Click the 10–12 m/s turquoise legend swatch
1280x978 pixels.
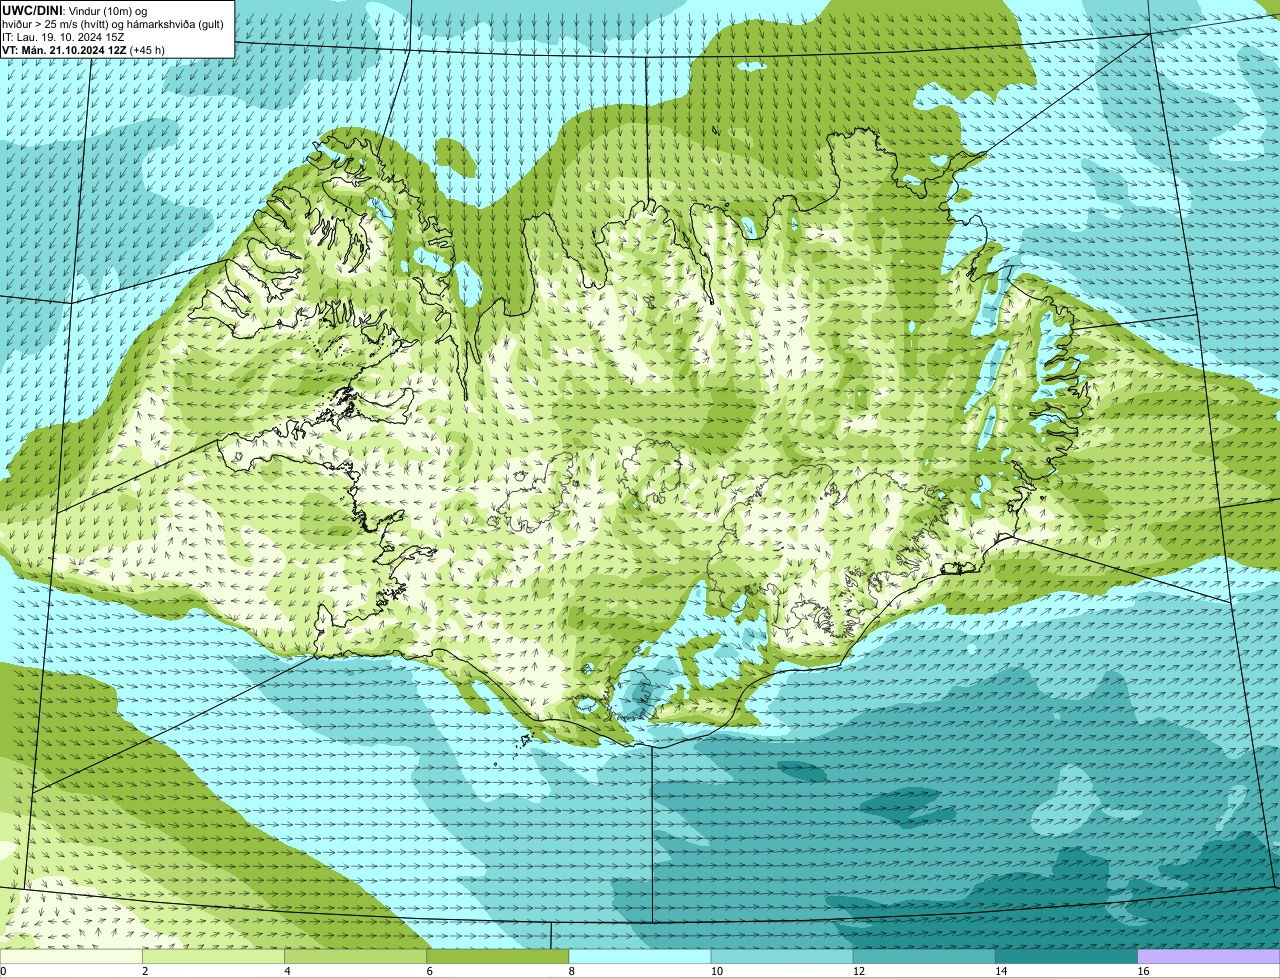coord(782,957)
